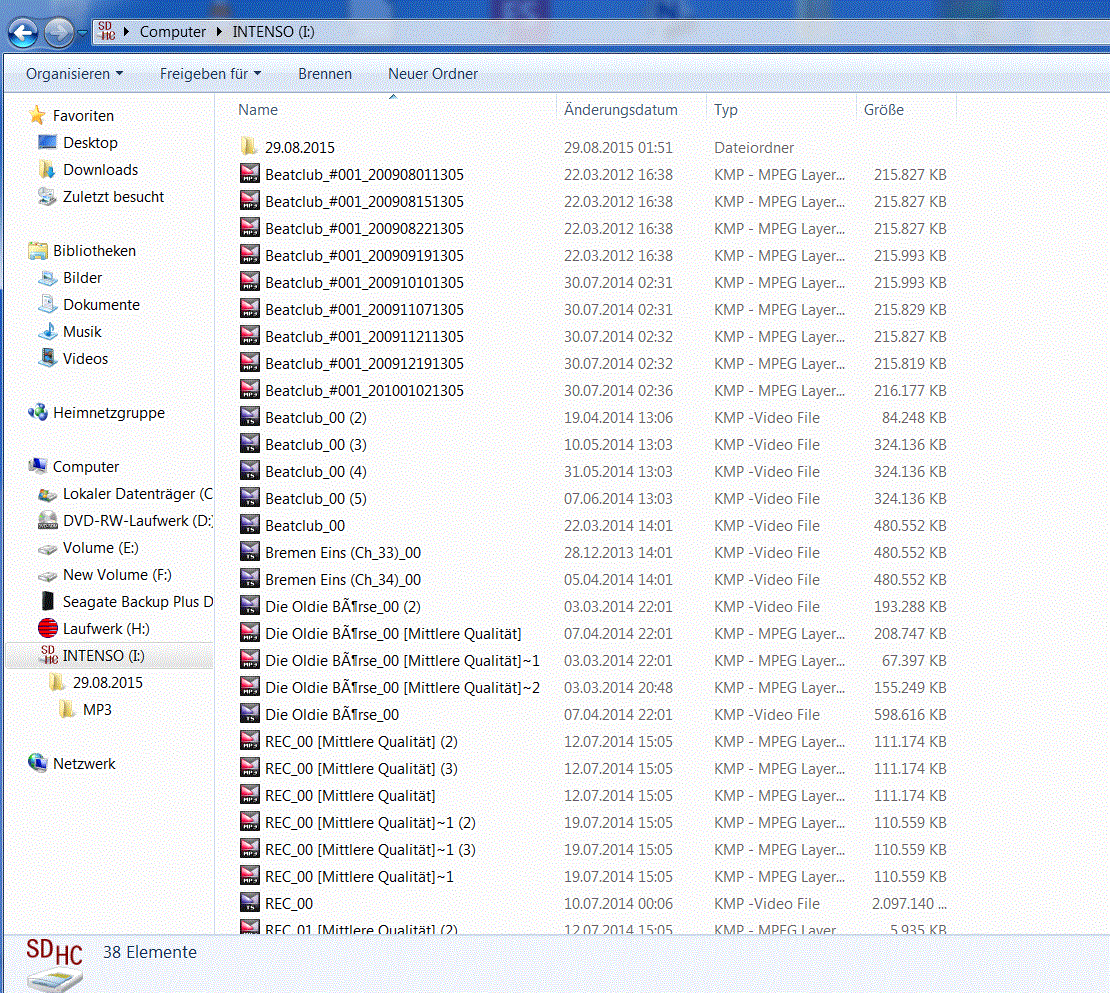Click MP3 icon of REC_00 [Mittlere Qualität] (2)
Screen dimensions: 1110x993
(249, 741)
